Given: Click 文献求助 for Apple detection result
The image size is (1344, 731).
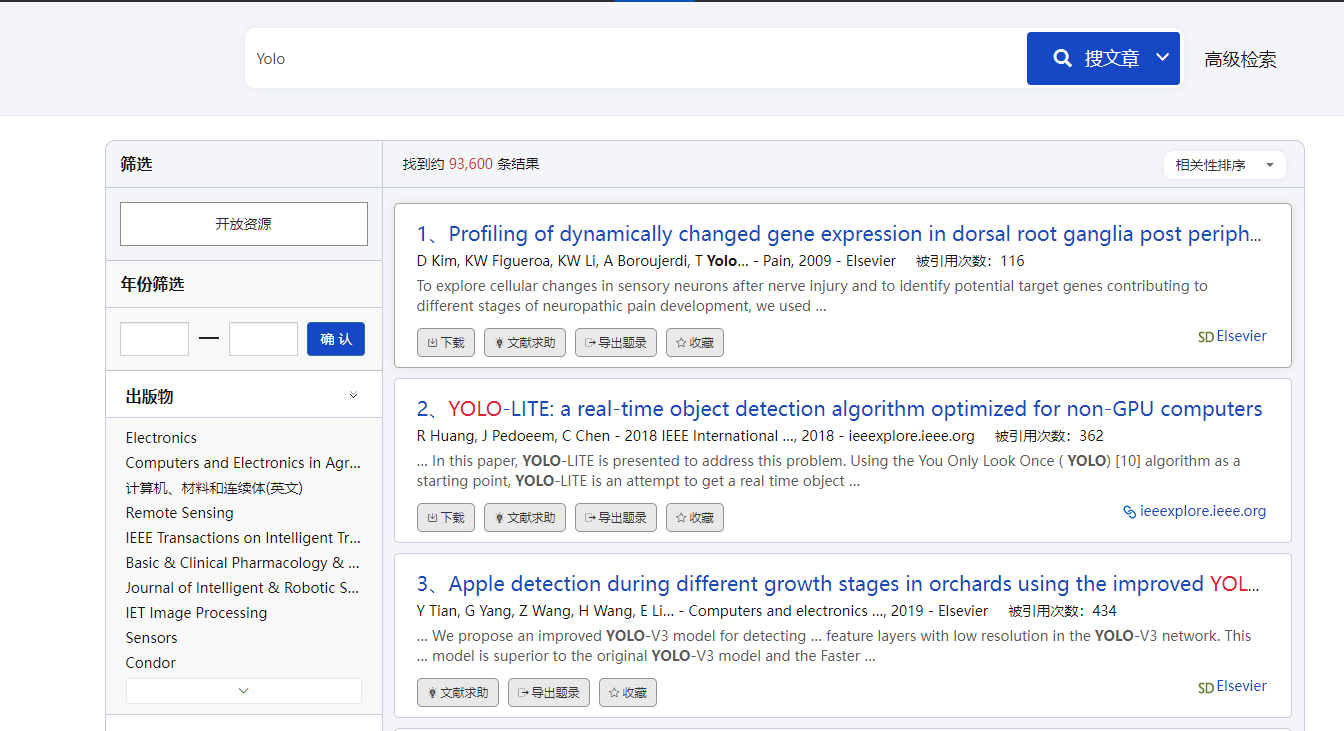Looking at the screenshot, I should (458, 692).
